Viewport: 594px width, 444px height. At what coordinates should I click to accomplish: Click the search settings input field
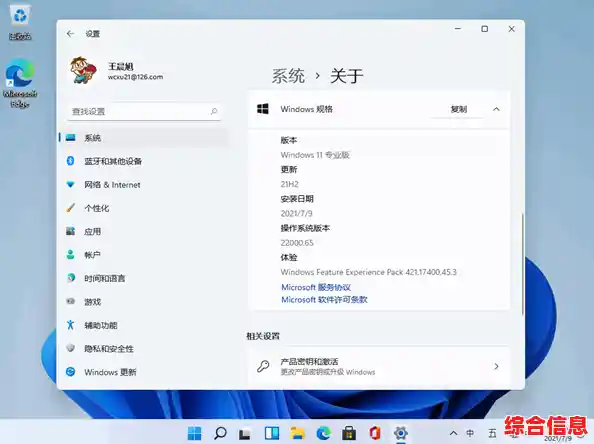tap(144, 111)
